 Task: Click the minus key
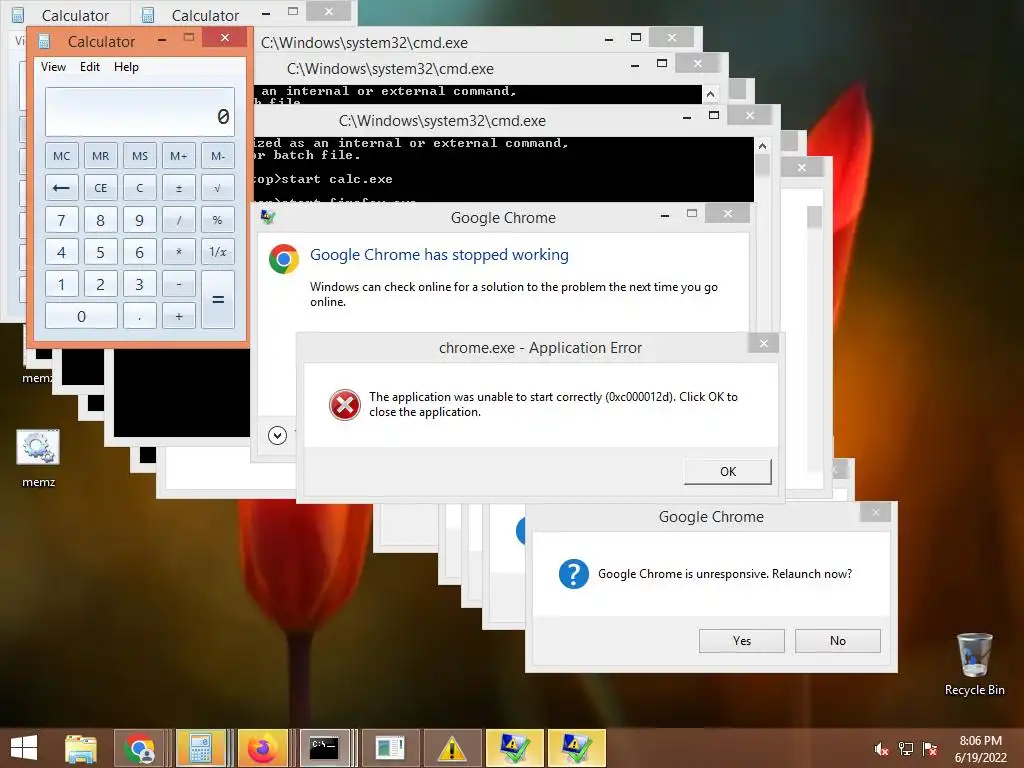(x=178, y=283)
